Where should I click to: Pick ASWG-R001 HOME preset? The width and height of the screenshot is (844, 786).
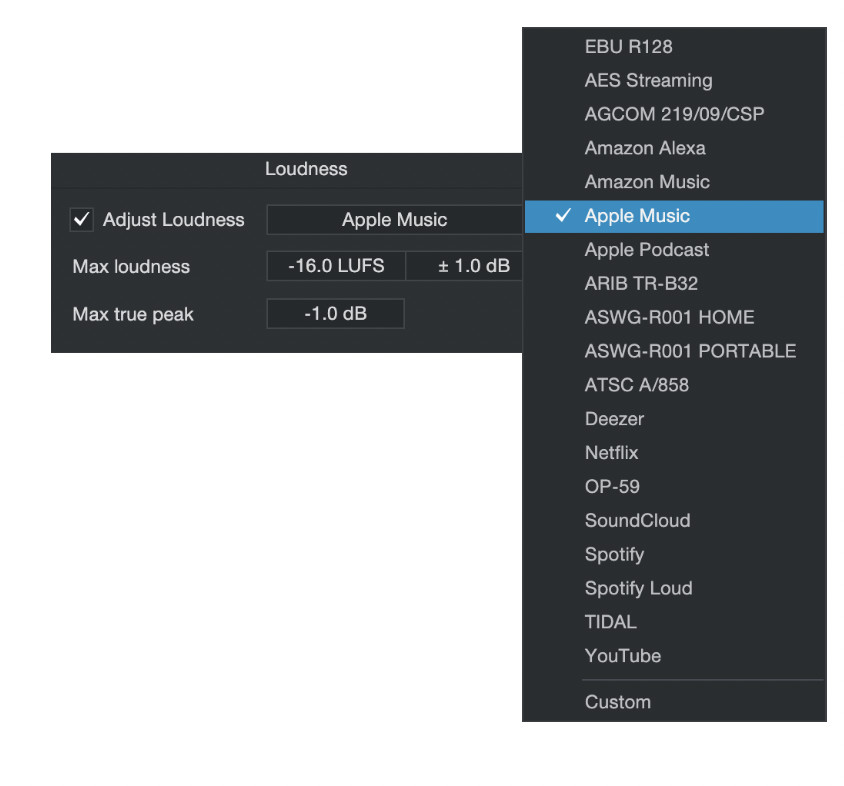click(674, 318)
